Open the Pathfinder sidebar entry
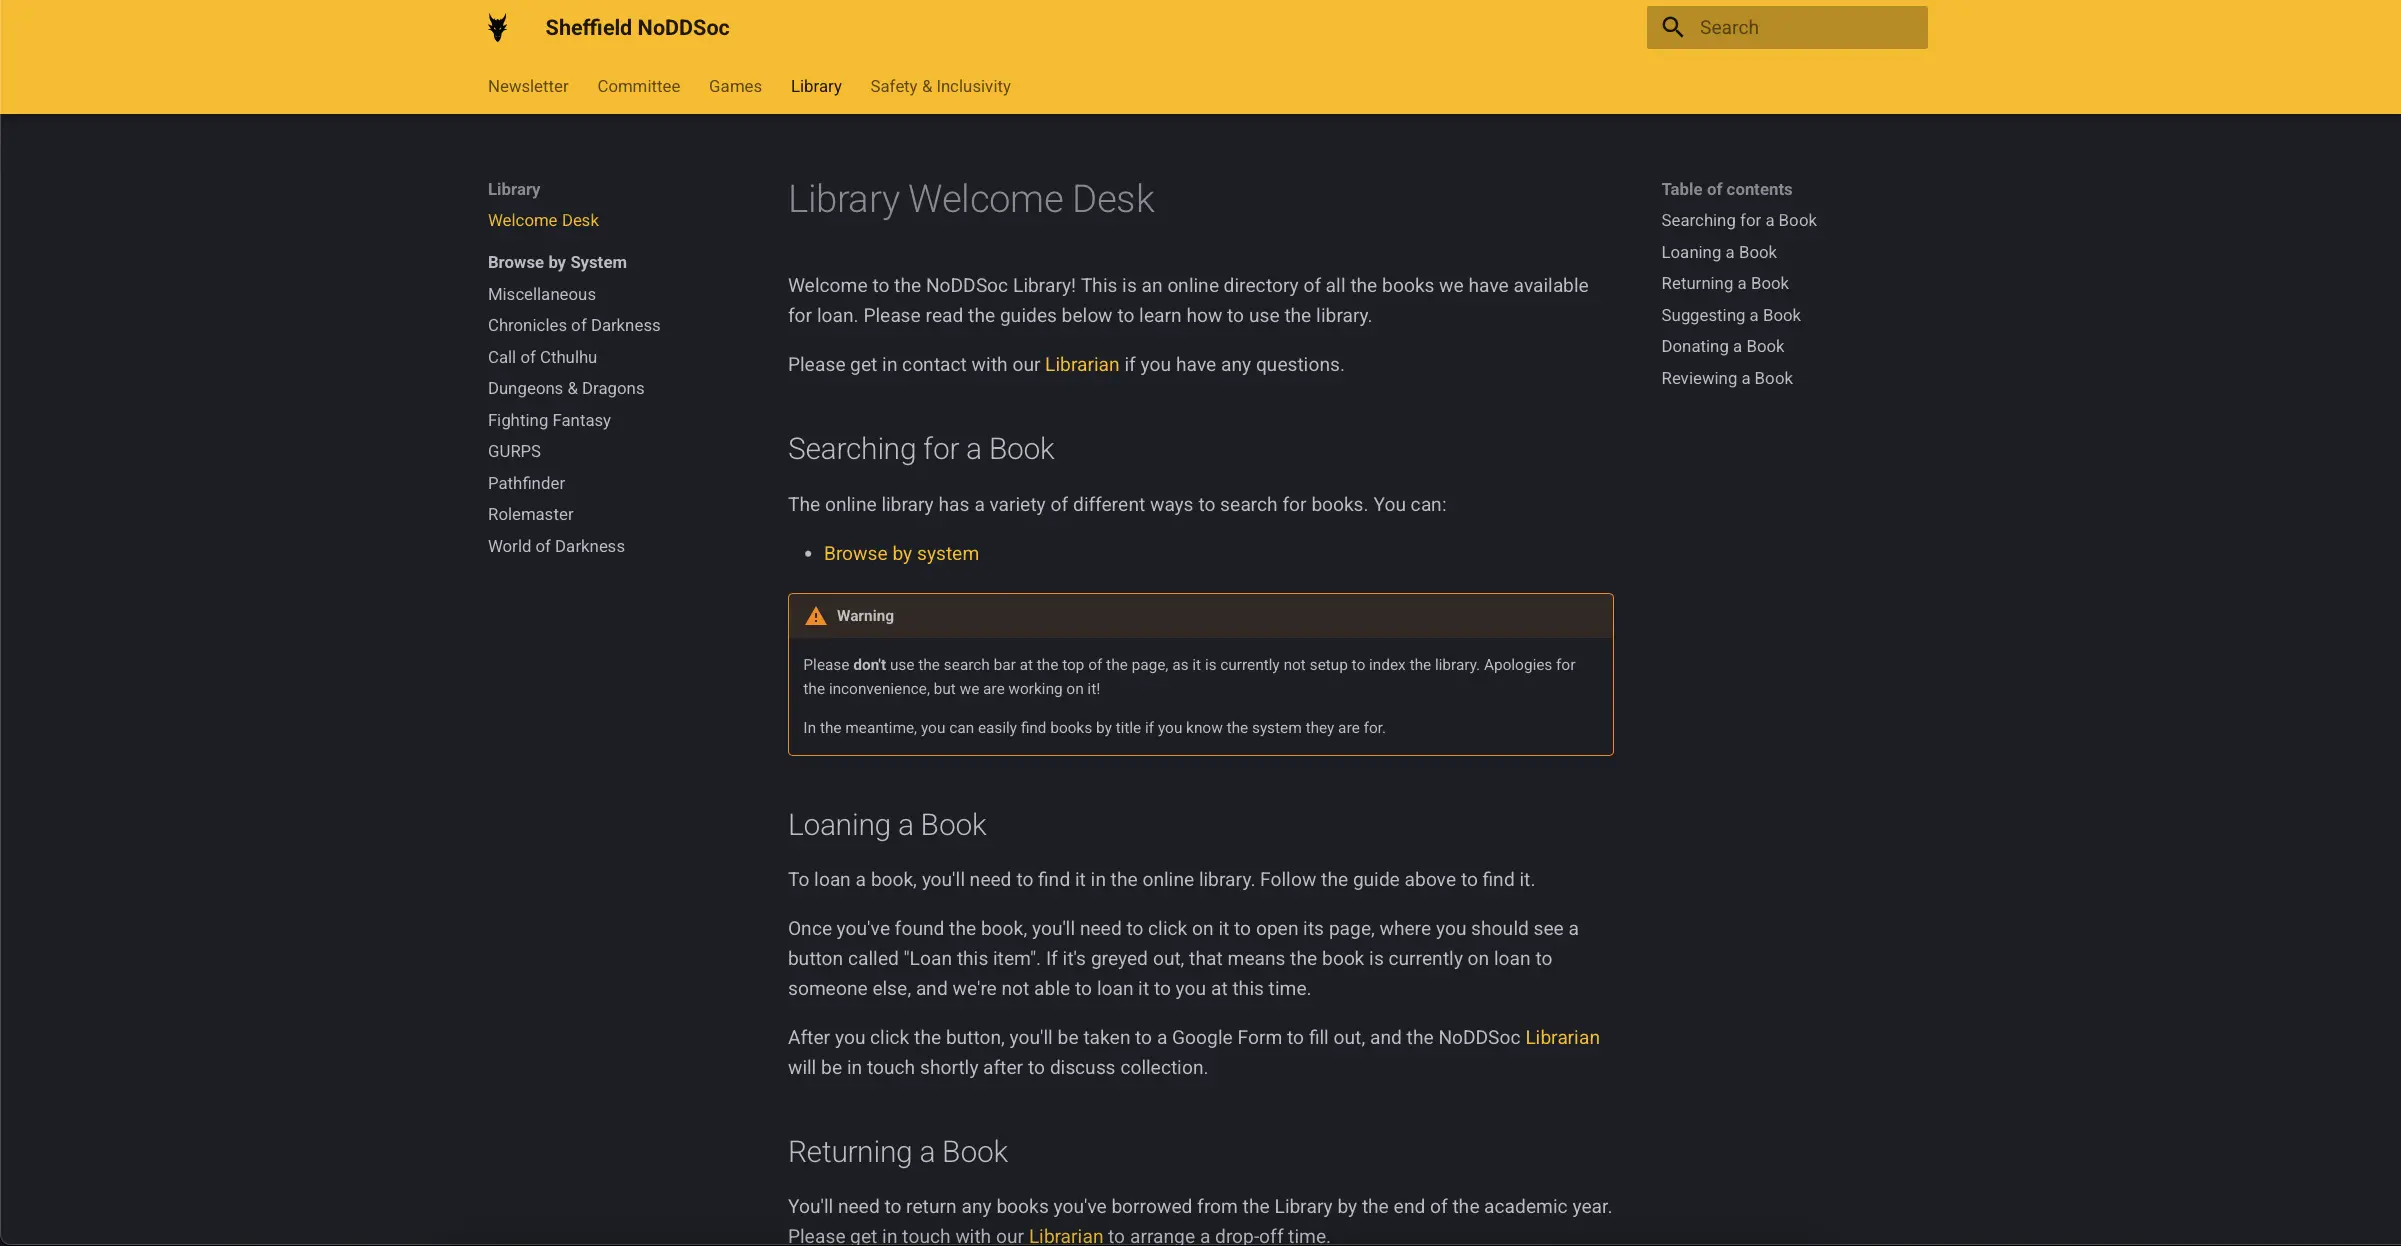 pos(526,483)
